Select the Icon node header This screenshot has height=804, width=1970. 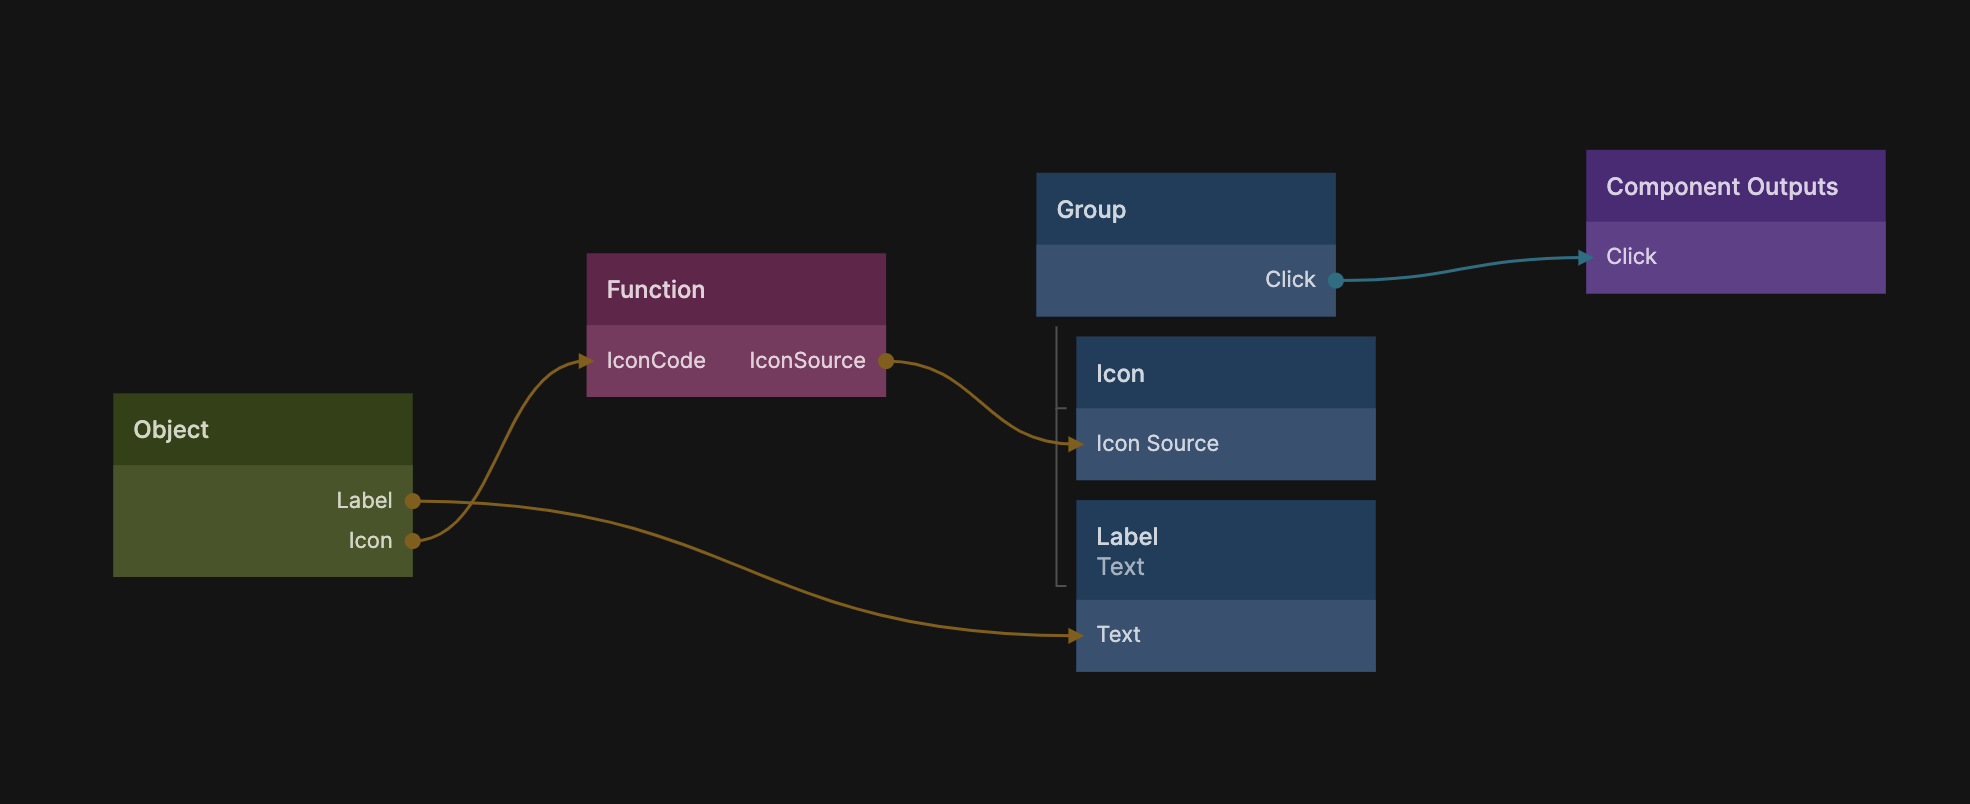(x=1225, y=373)
